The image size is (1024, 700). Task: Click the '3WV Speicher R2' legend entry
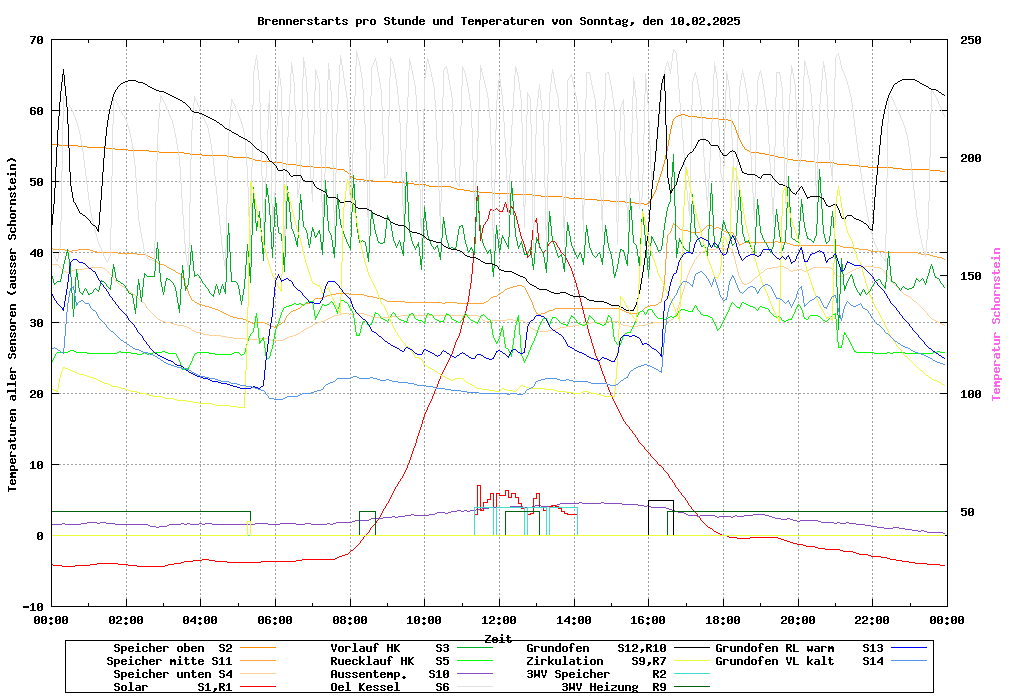[x=595, y=674]
